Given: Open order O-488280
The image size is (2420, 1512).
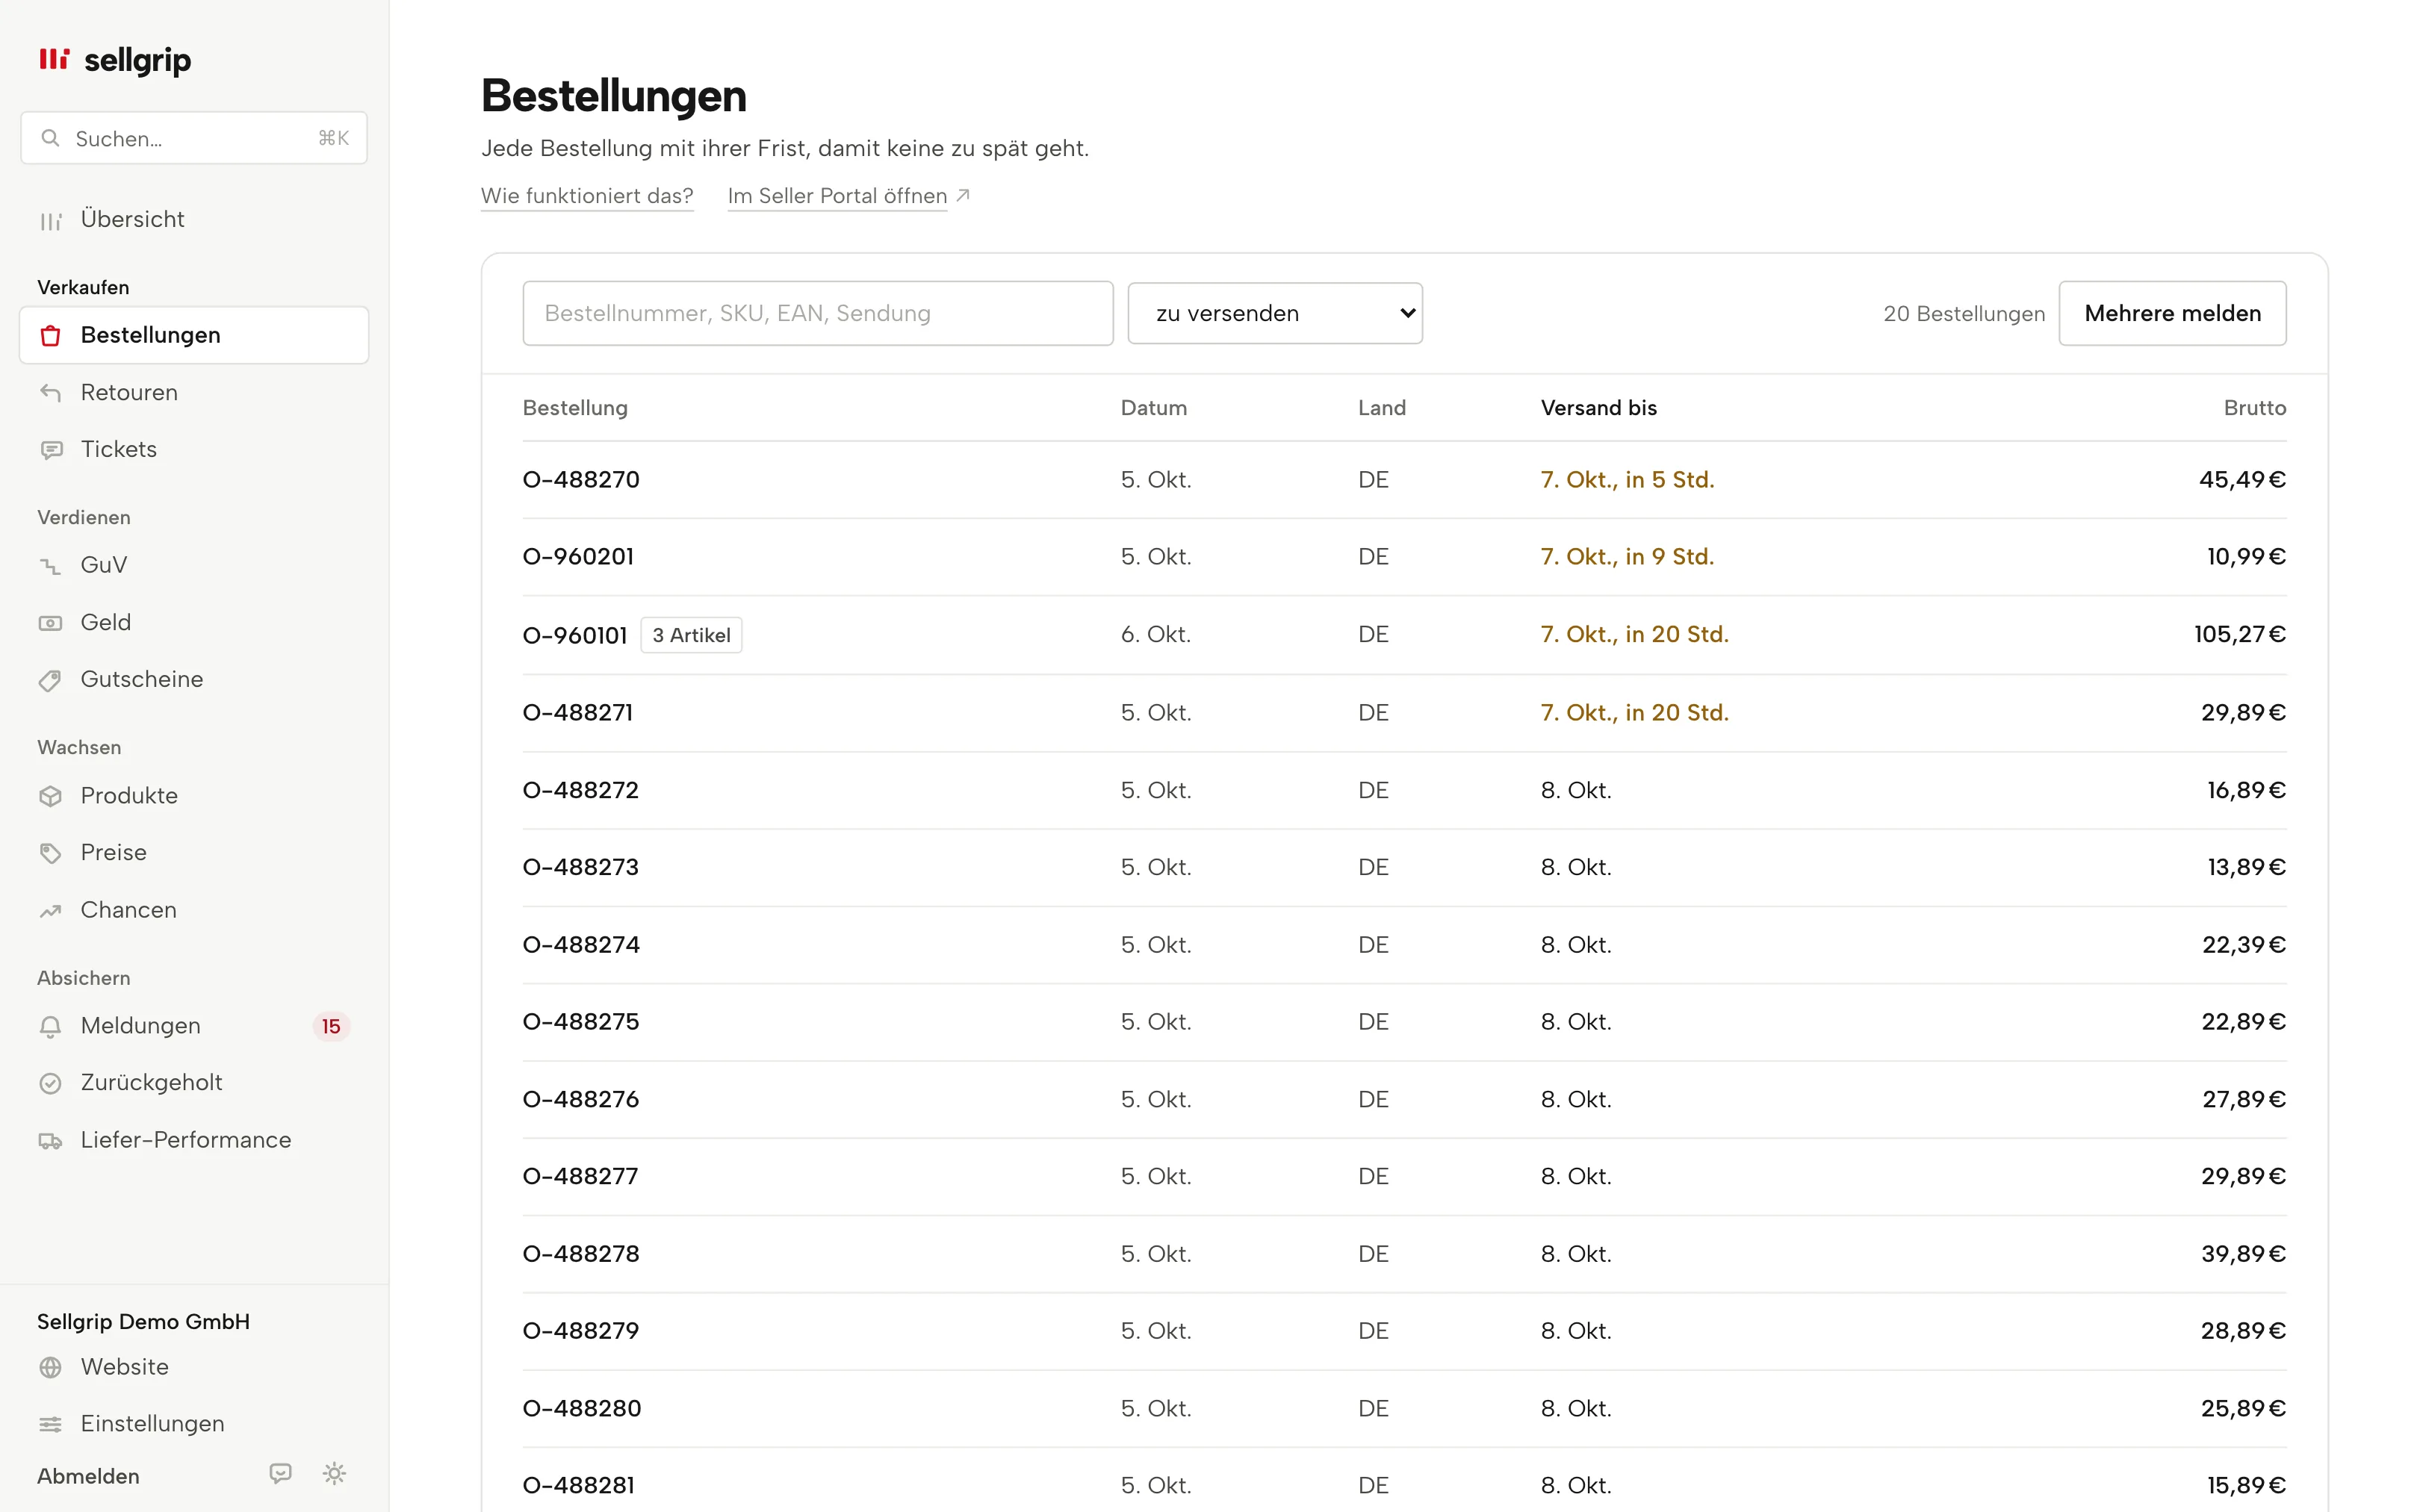Looking at the screenshot, I should 582,1409.
